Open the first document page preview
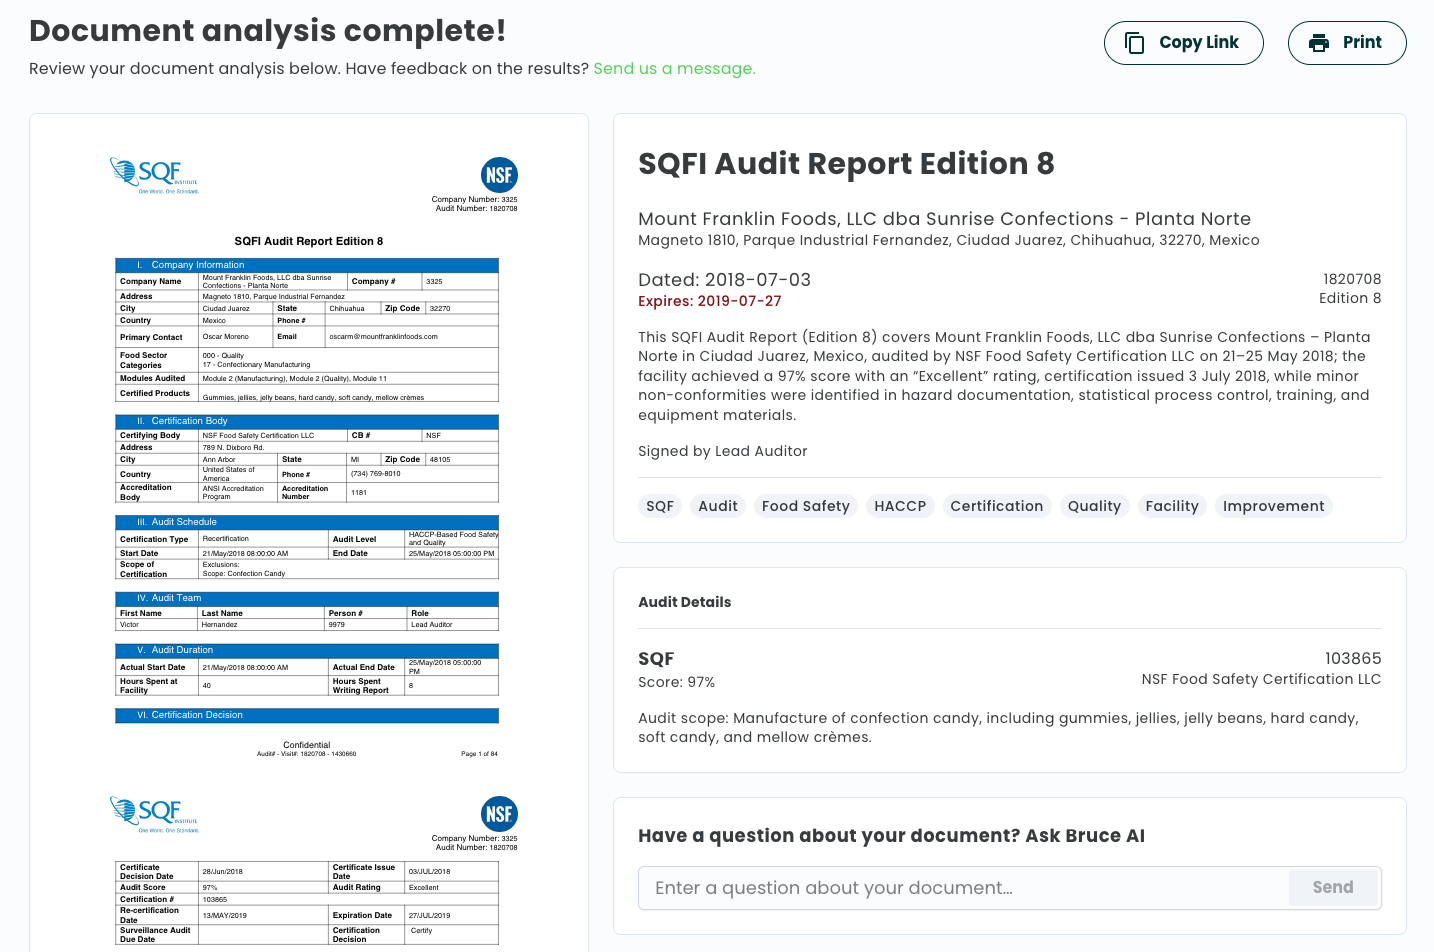Viewport: 1434px width, 952px height. pos(308,450)
